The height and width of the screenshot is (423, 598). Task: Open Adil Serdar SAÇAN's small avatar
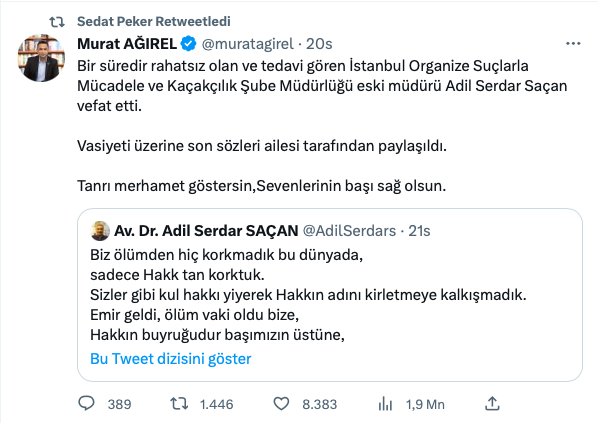[100, 231]
